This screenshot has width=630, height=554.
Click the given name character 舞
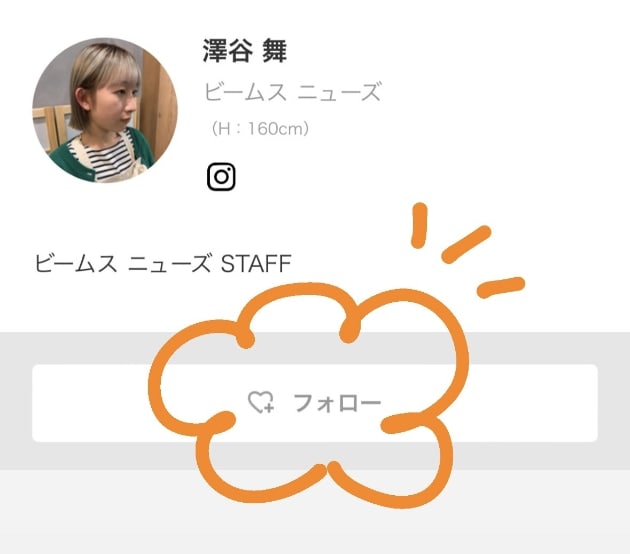274,51
